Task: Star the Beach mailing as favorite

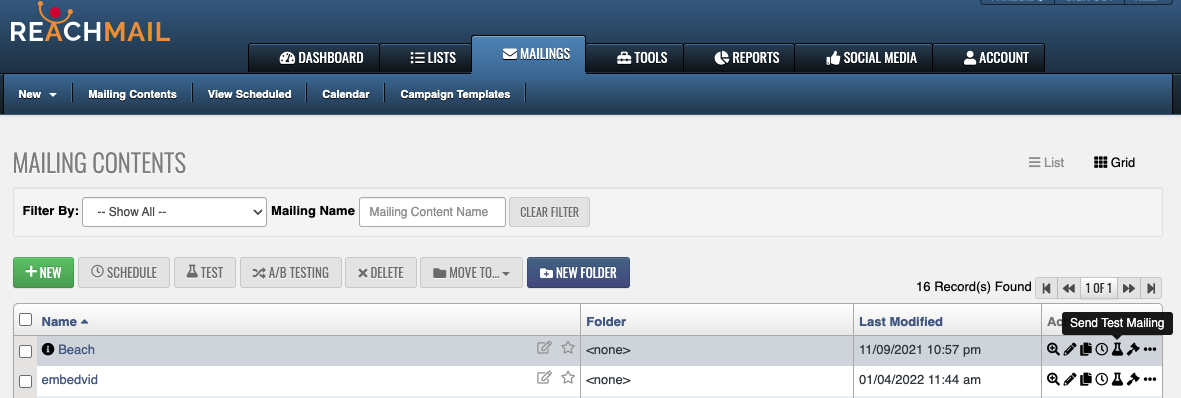Action: tap(568, 347)
